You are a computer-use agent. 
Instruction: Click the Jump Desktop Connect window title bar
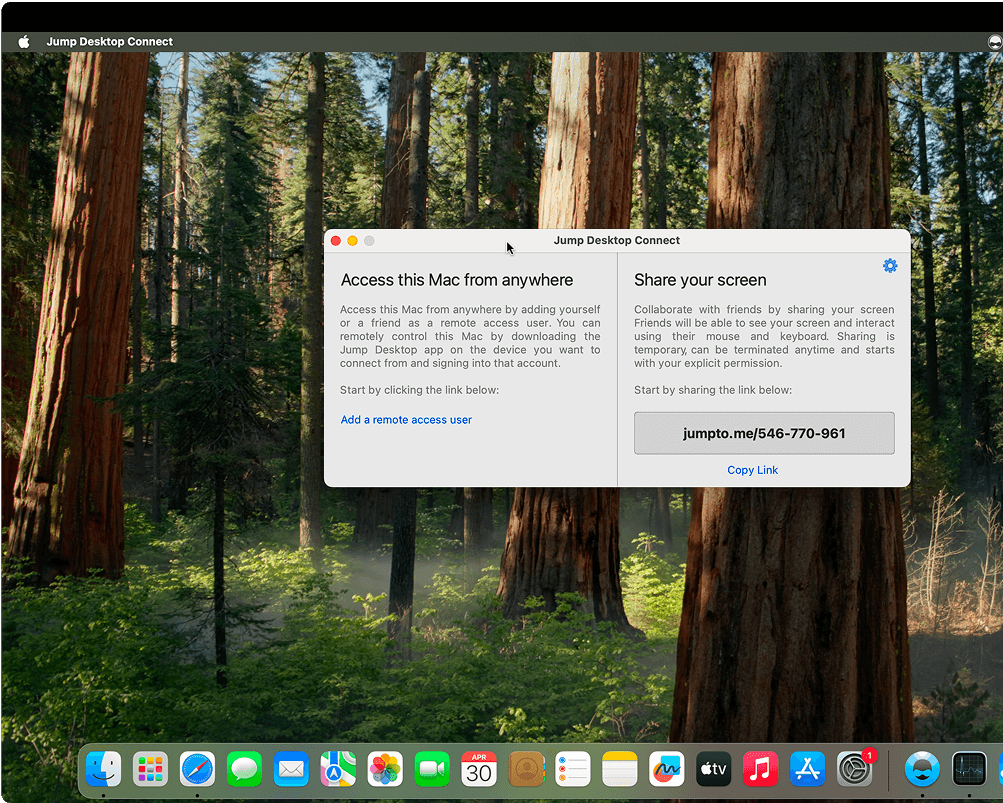[616, 241]
